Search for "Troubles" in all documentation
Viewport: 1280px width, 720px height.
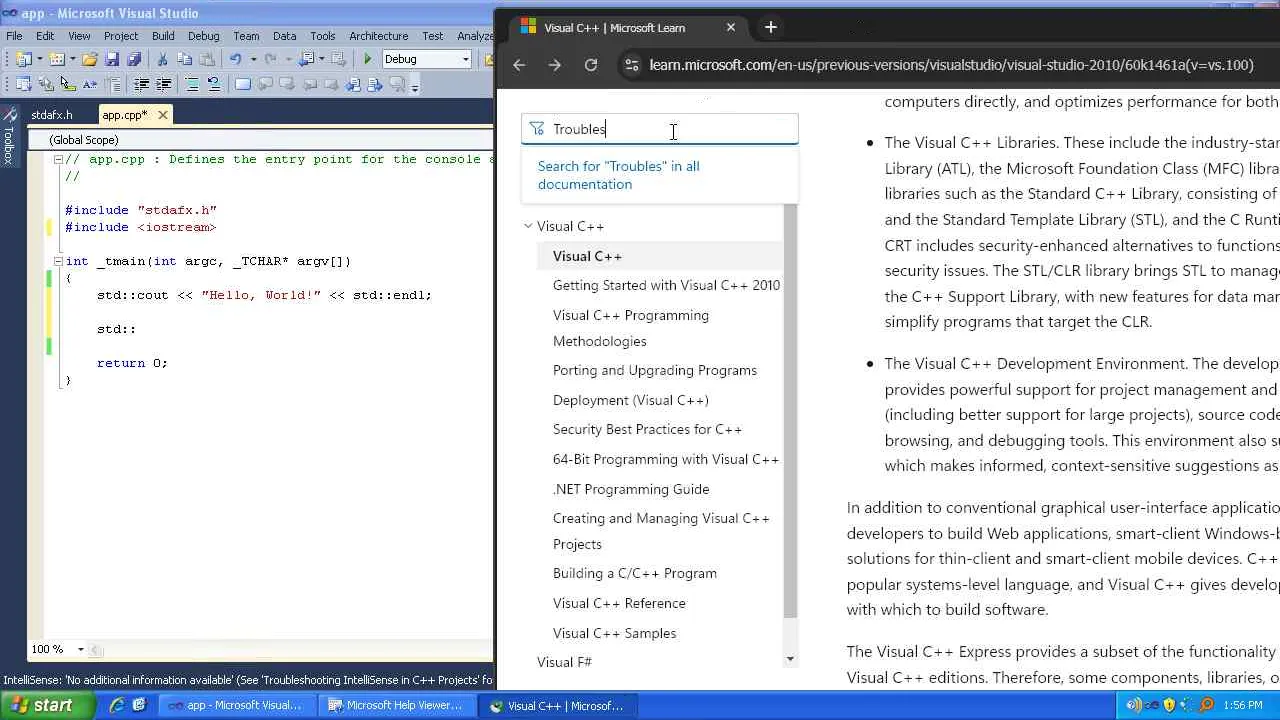pyautogui.click(x=618, y=175)
